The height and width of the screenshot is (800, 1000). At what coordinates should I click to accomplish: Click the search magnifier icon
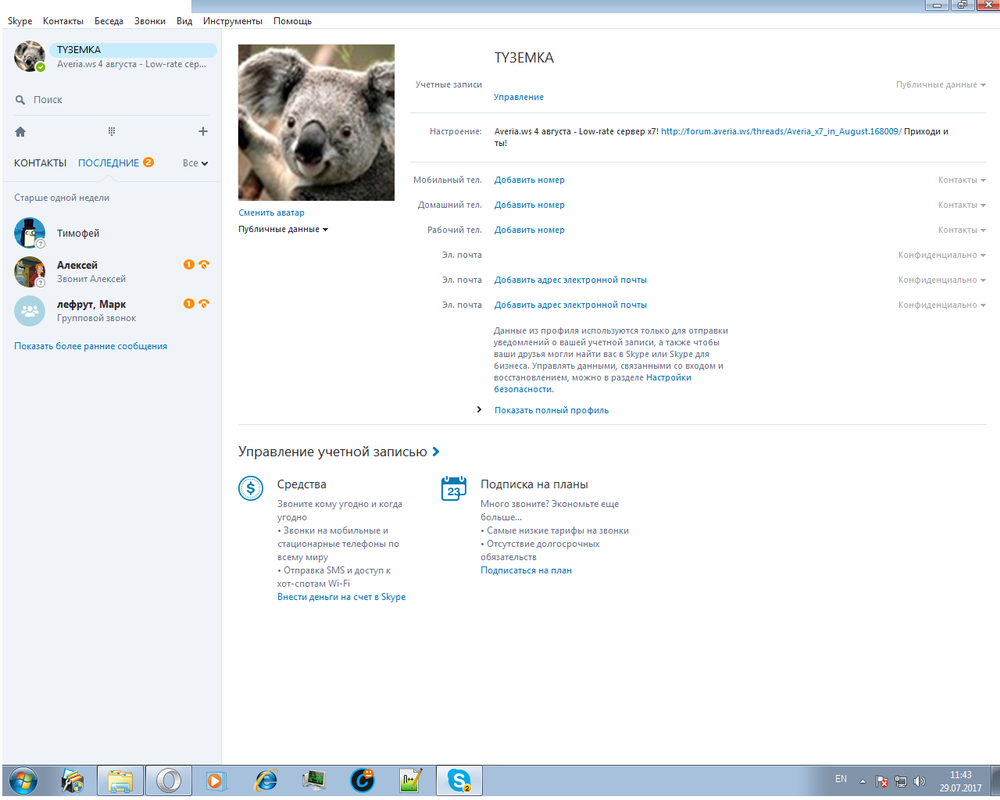tap(20, 100)
